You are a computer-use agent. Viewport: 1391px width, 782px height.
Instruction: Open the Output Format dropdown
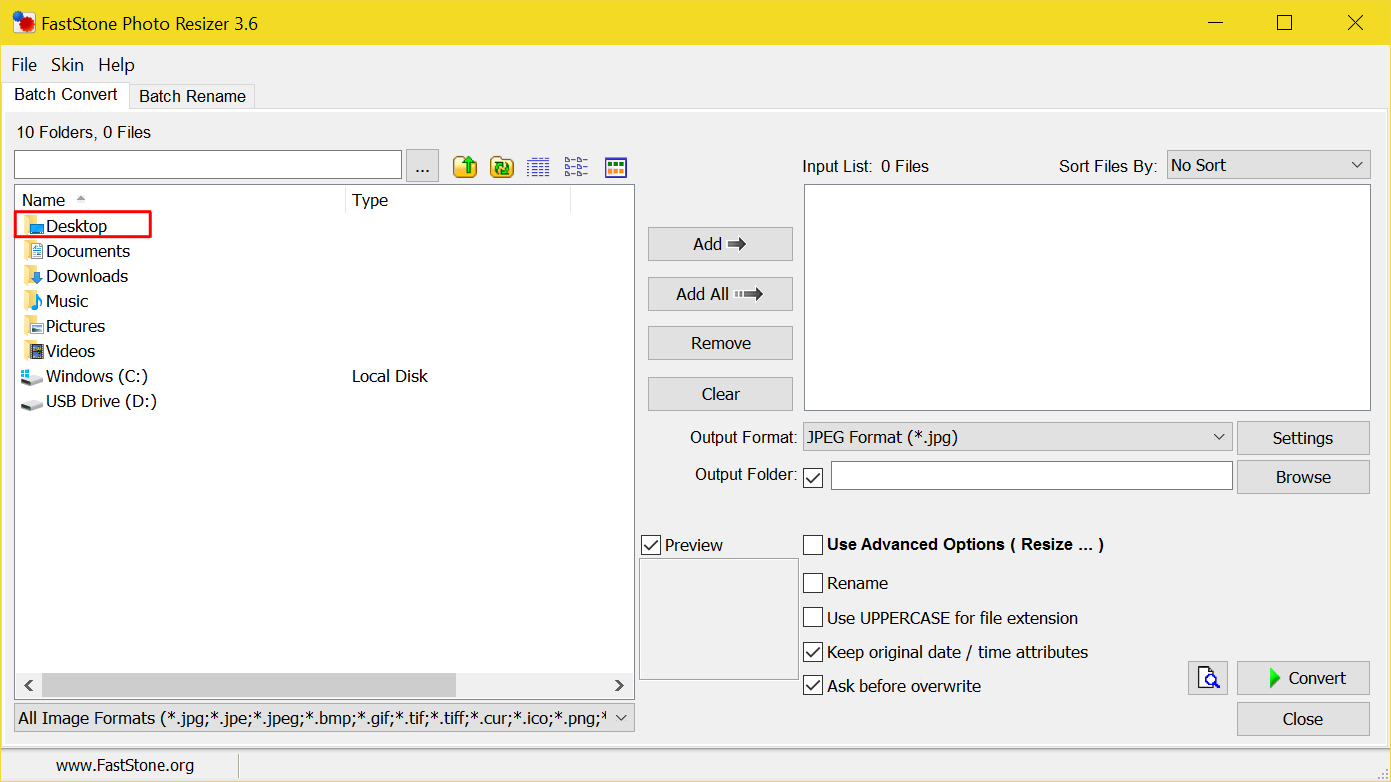click(1018, 436)
